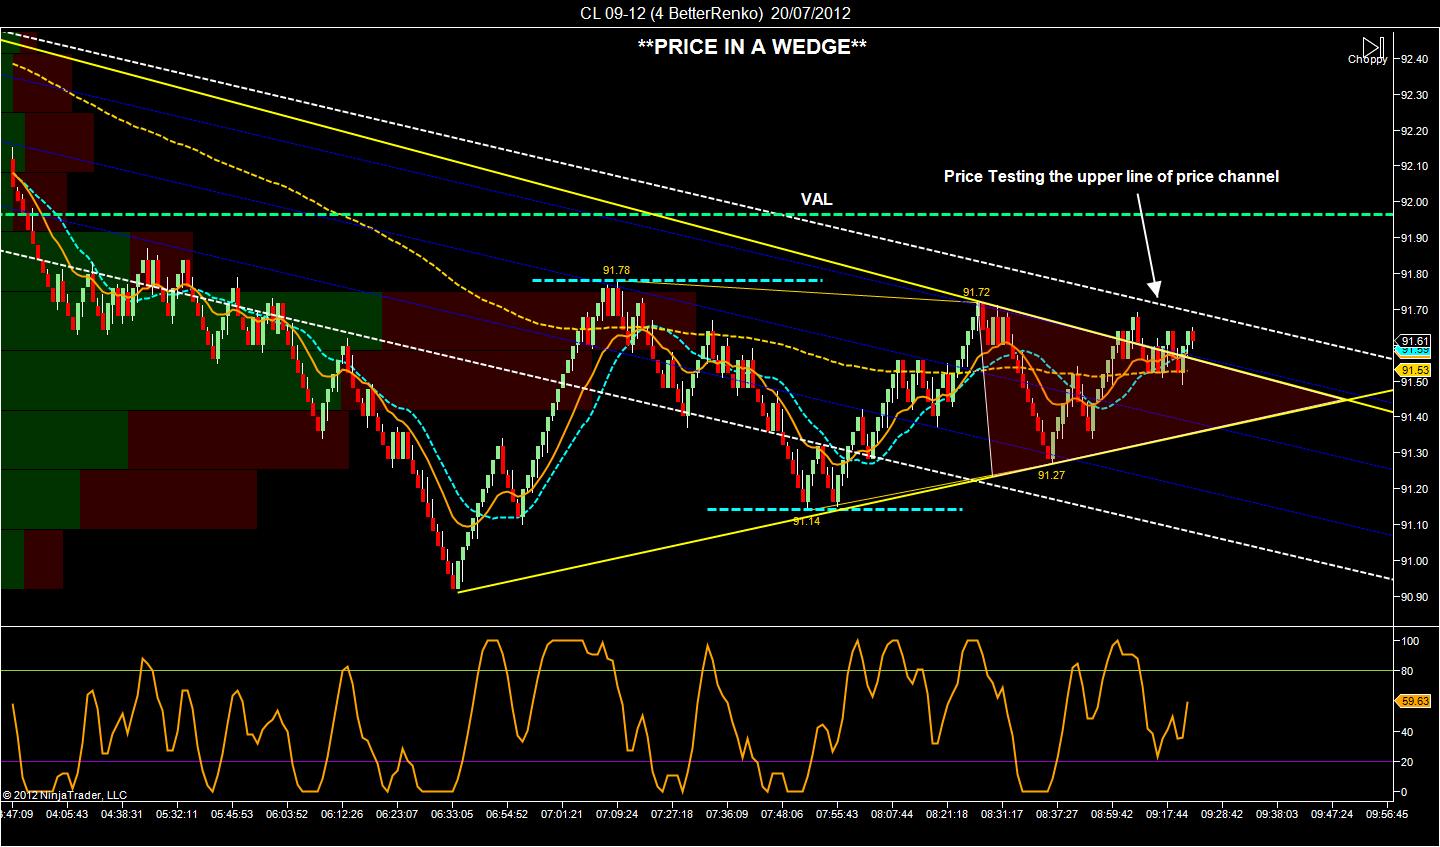Select the 91.78 swing high label

click(x=617, y=270)
